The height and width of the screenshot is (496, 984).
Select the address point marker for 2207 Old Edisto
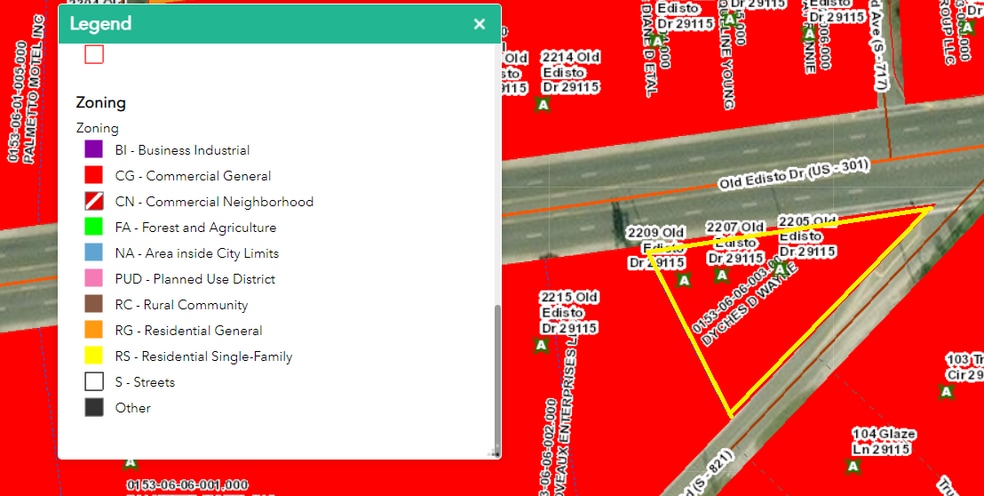click(719, 274)
